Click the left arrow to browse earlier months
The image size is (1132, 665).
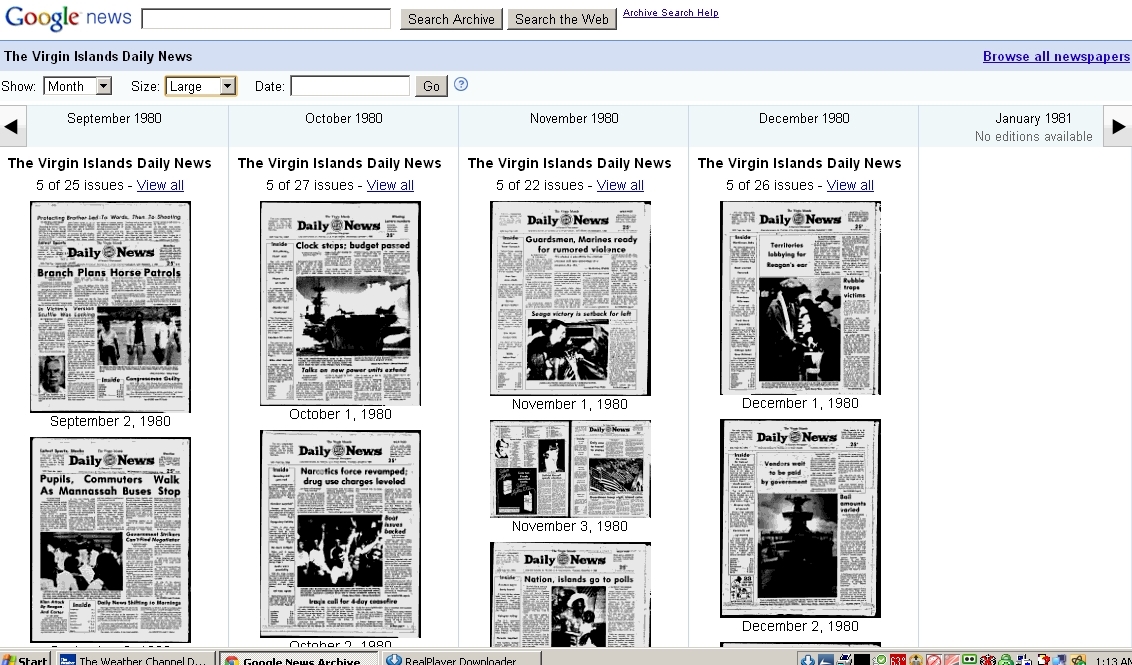tap(13, 127)
